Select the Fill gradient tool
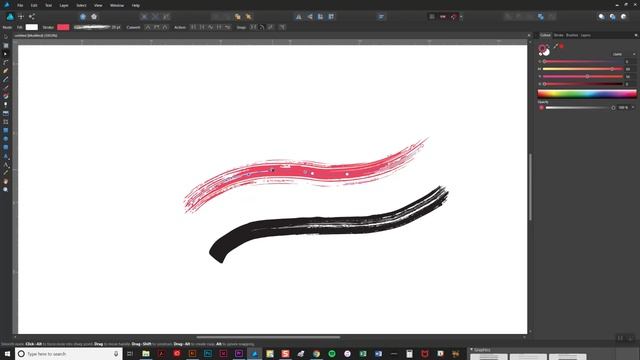The image size is (640, 360). tap(5, 96)
